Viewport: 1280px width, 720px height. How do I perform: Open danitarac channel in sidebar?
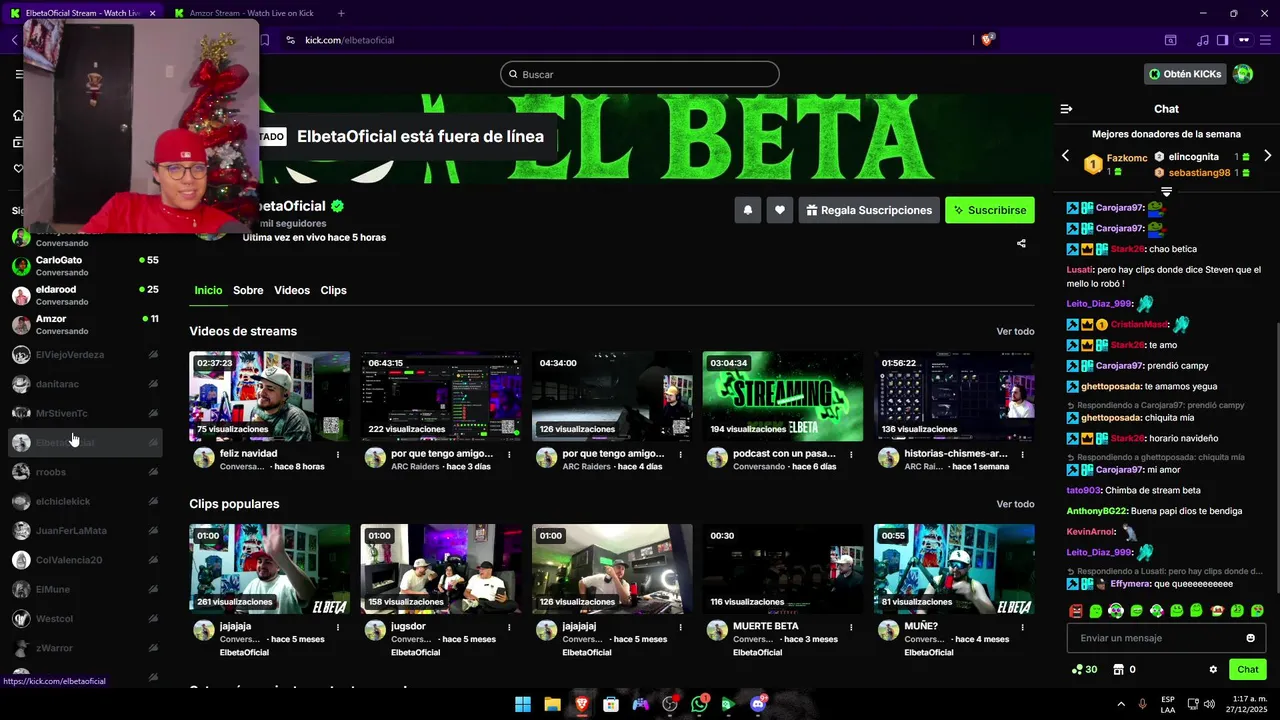pos(86,384)
